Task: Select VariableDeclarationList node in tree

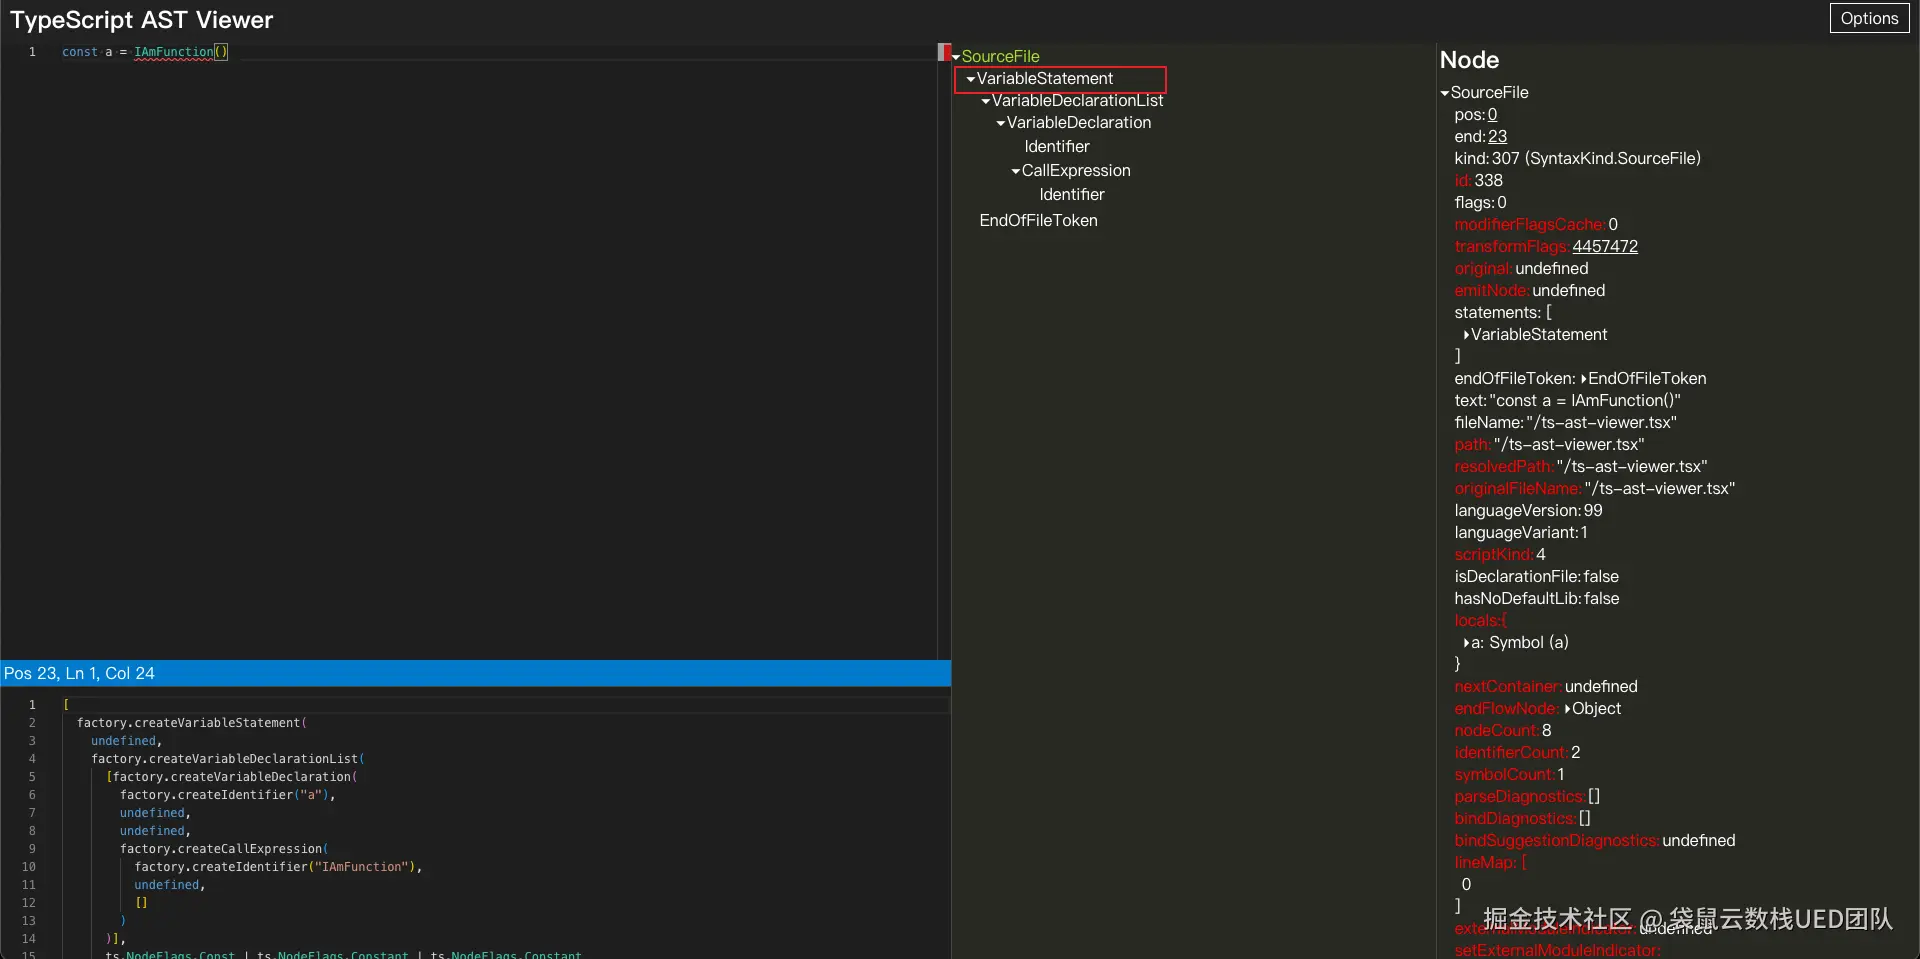Action: [x=1077, y=101]
